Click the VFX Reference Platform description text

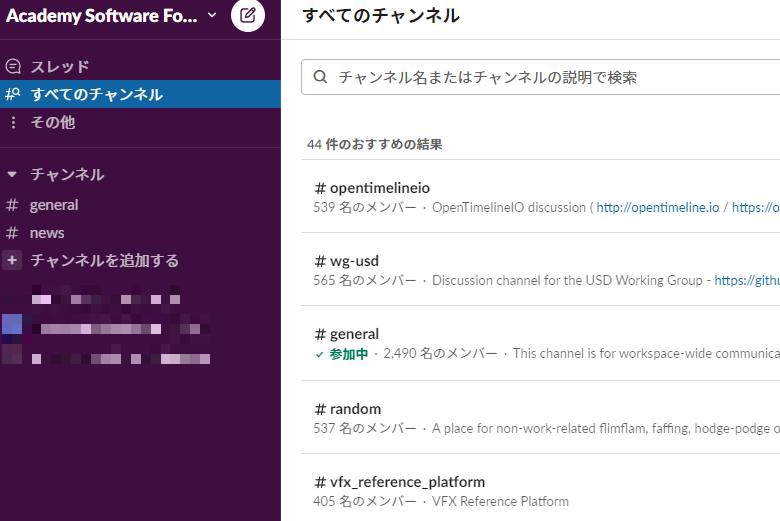(x=500, y=501)
